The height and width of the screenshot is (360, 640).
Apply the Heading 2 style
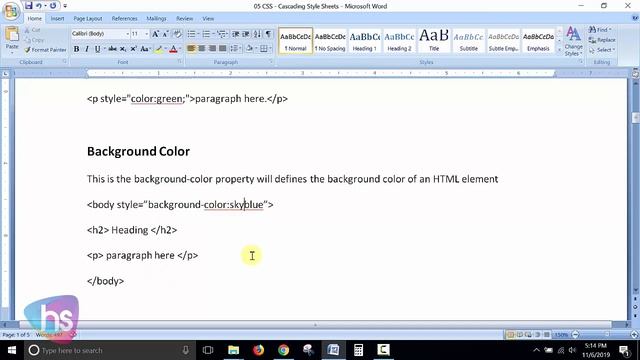[399, 41]
